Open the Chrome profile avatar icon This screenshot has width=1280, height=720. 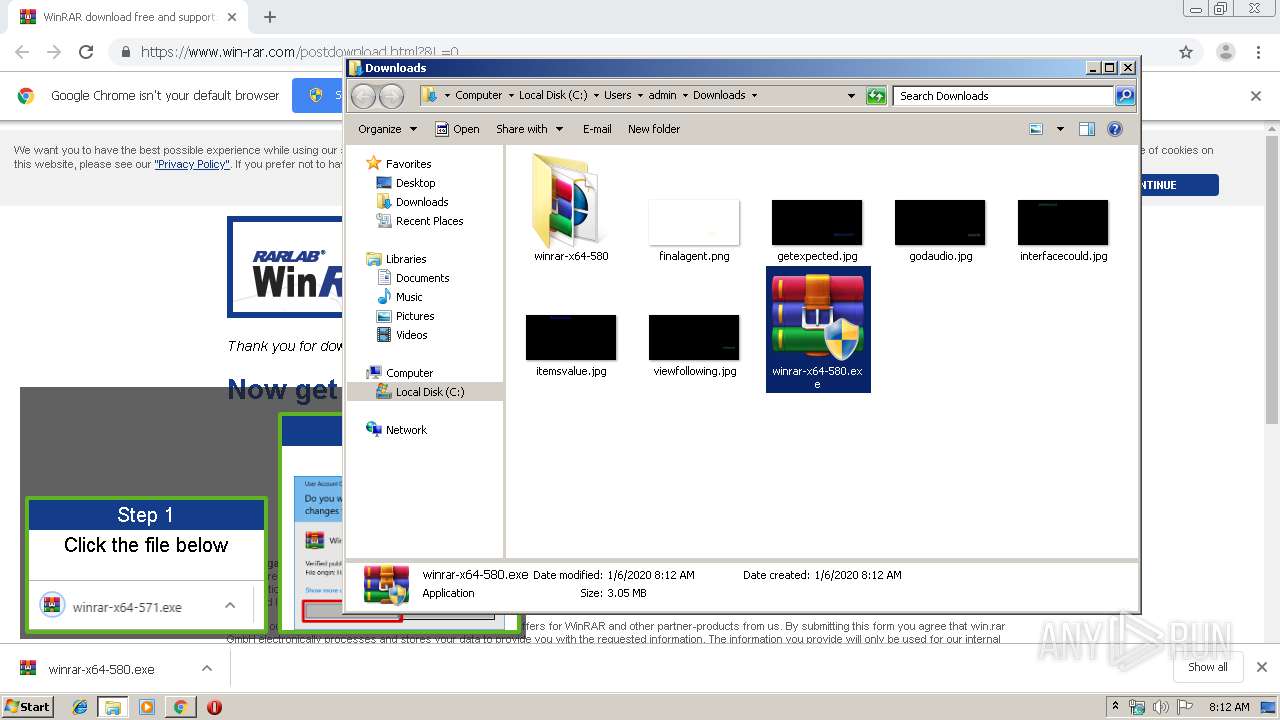coord(1225,52)
